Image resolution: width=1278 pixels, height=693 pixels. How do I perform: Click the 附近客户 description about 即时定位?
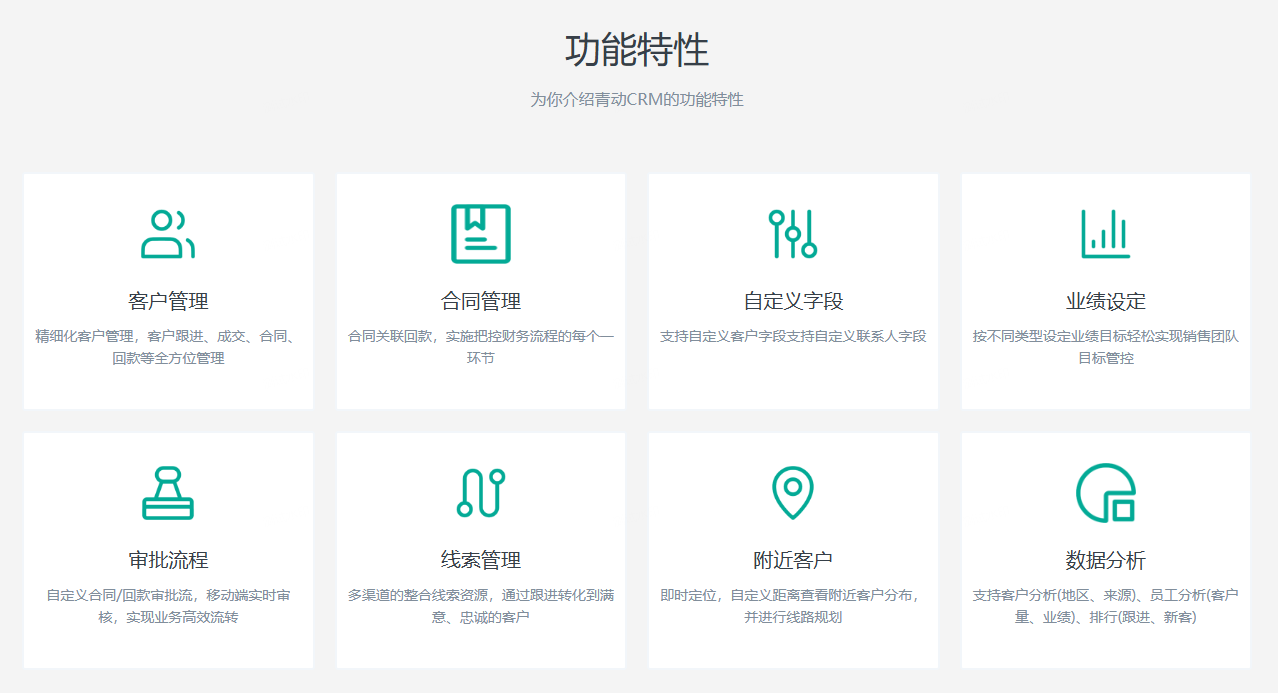pyautogui.click(x=793, y=606)
